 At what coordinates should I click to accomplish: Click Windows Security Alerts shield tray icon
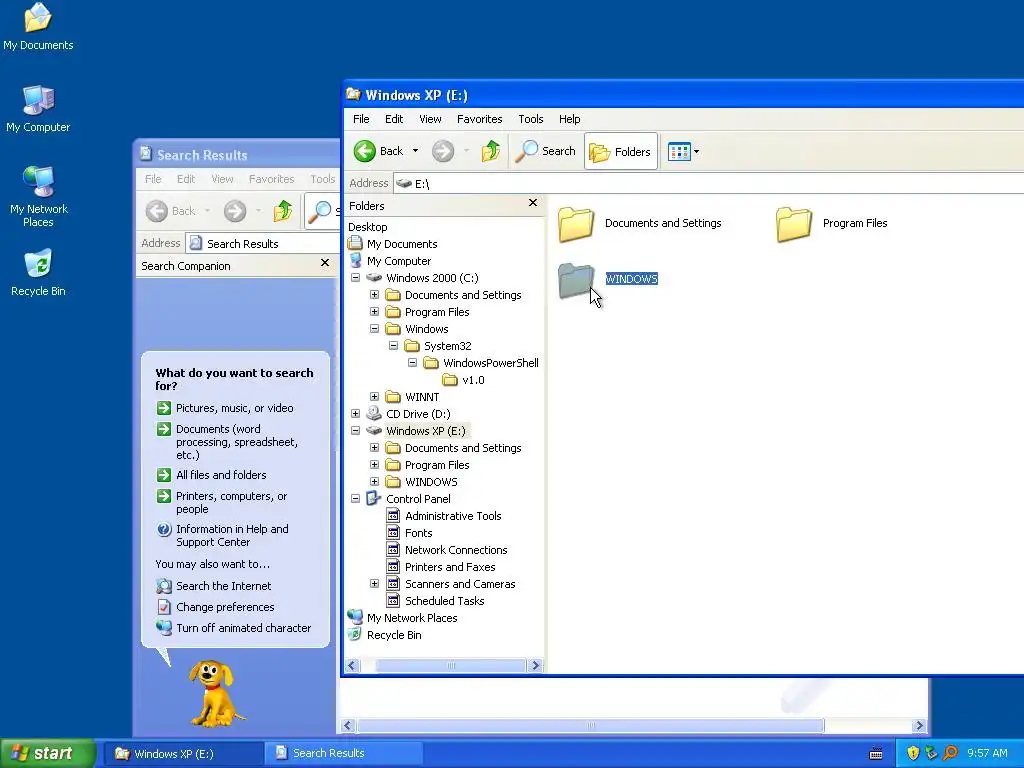[913, 753]
